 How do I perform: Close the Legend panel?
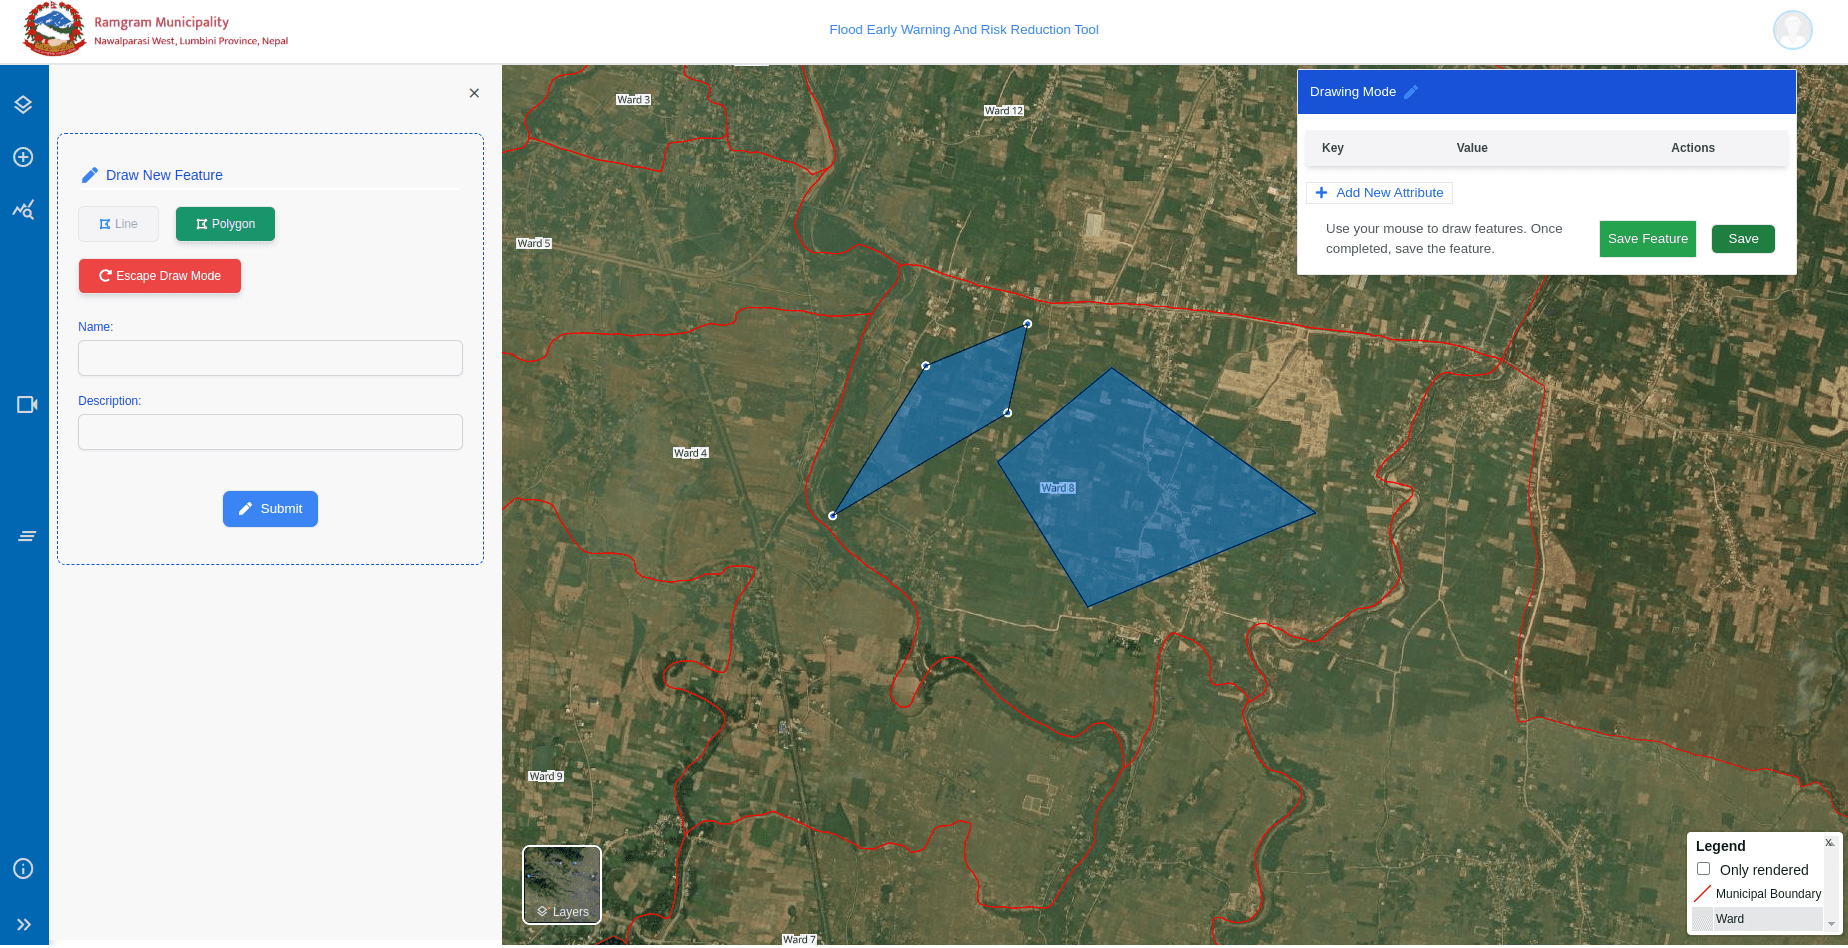(1828, 843)
